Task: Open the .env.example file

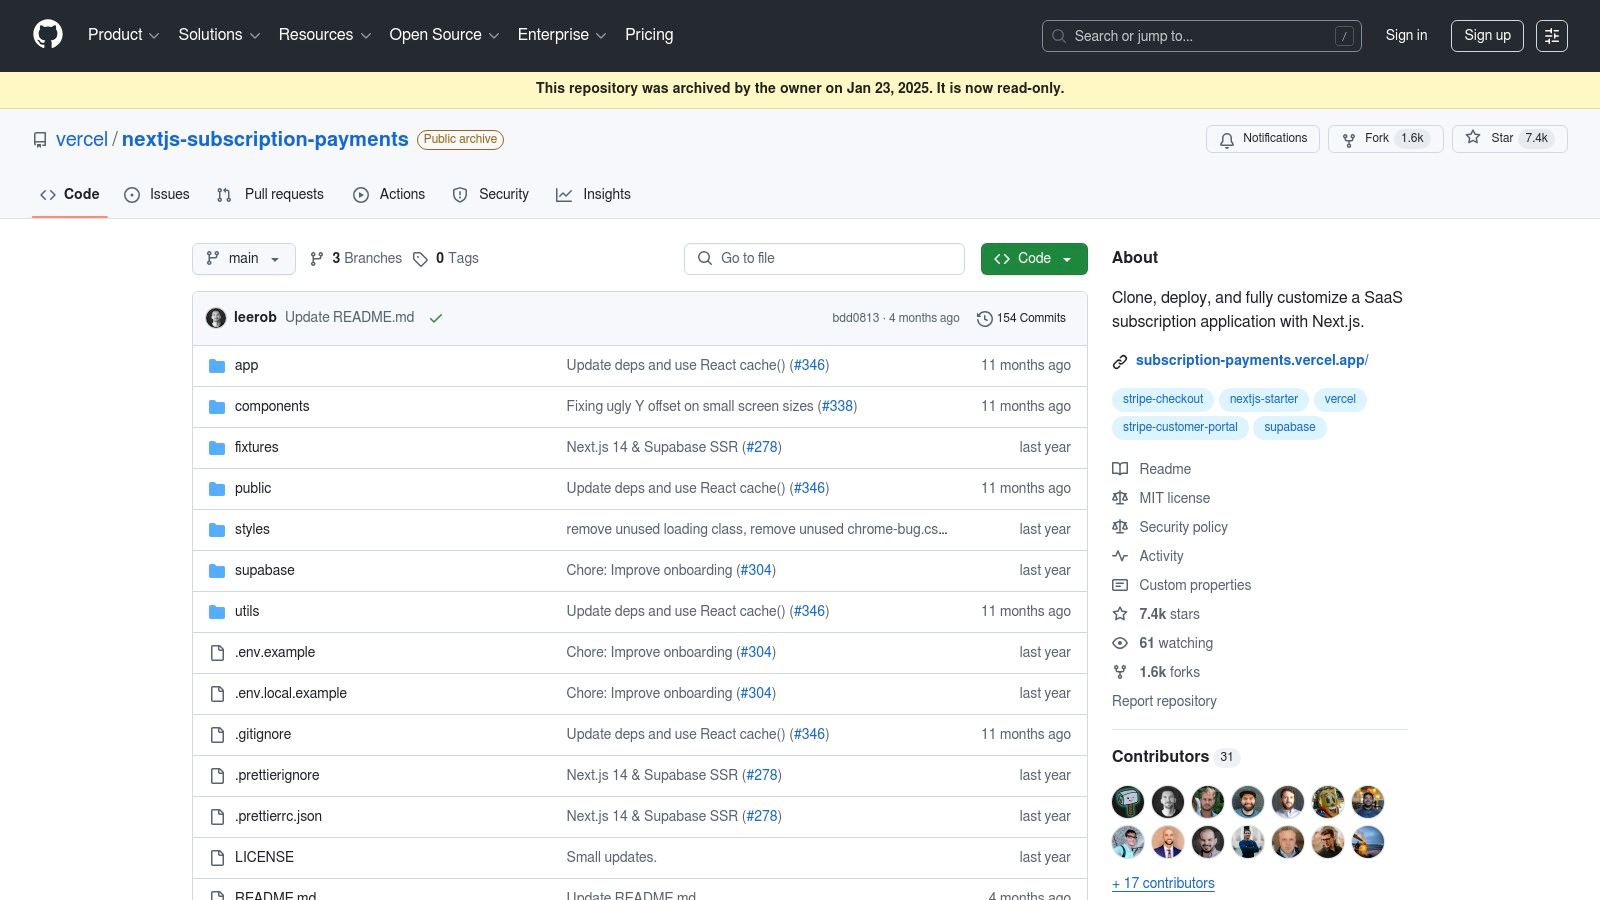Action: pos(275,652)
